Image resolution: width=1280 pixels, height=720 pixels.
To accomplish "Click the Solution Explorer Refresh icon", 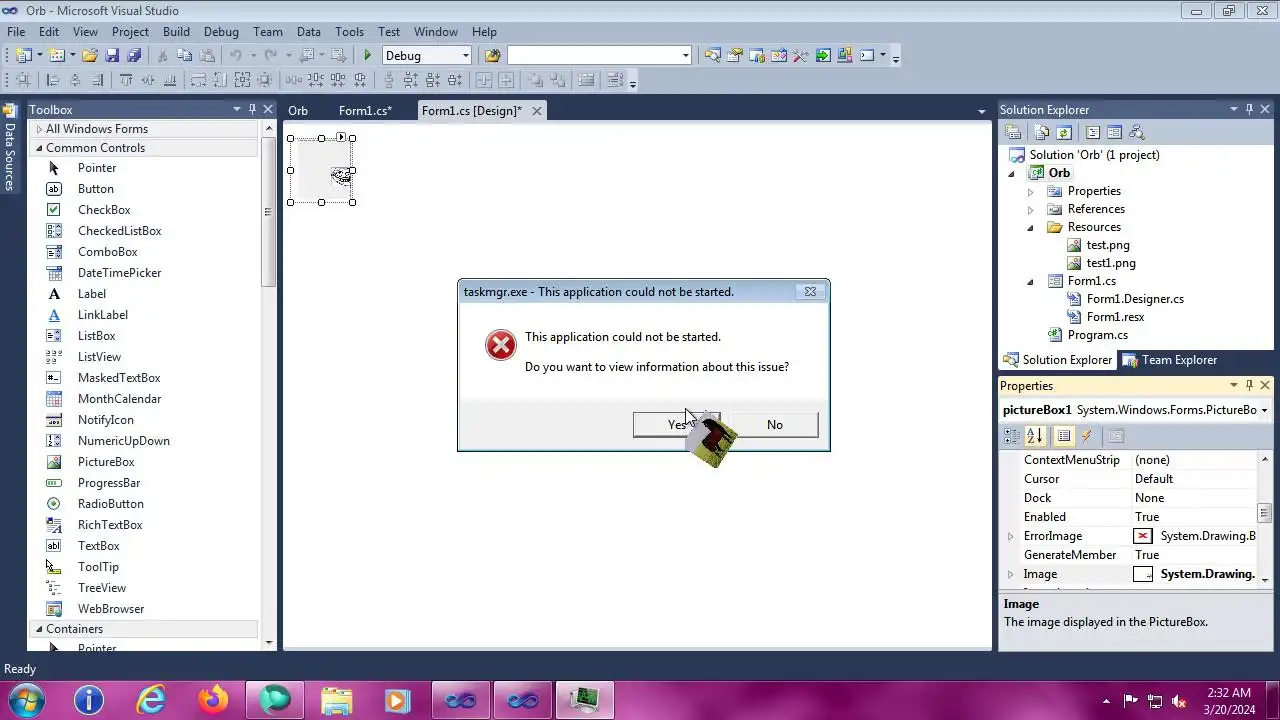I will point(1064,132).
